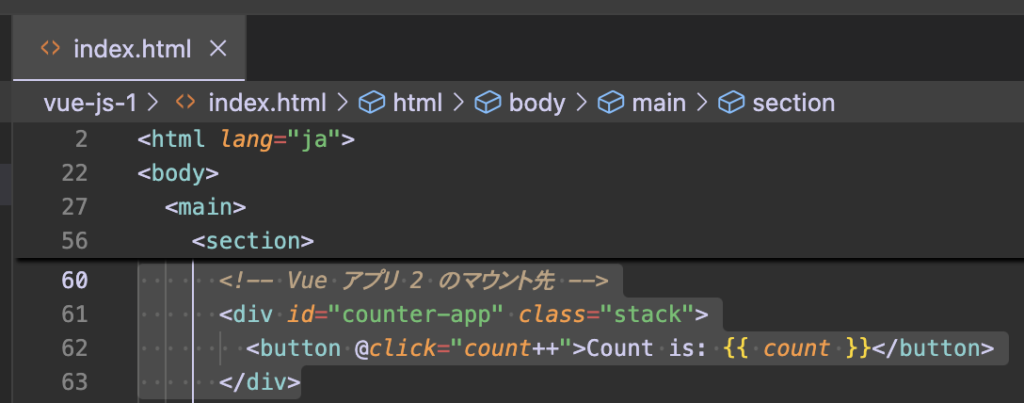Click the HTML file icon in tab
Screen dimensions: 1024x403
[50, 48]
